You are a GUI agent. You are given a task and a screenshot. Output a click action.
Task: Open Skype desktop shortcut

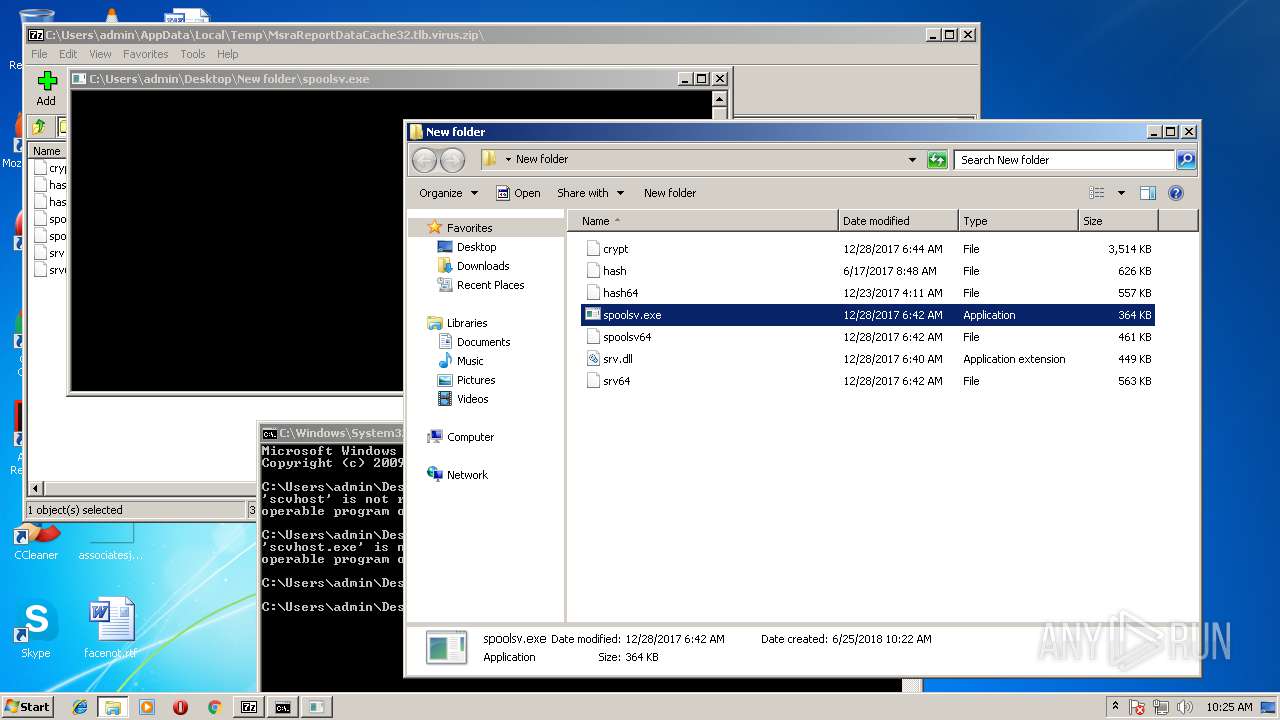[36, 630]
